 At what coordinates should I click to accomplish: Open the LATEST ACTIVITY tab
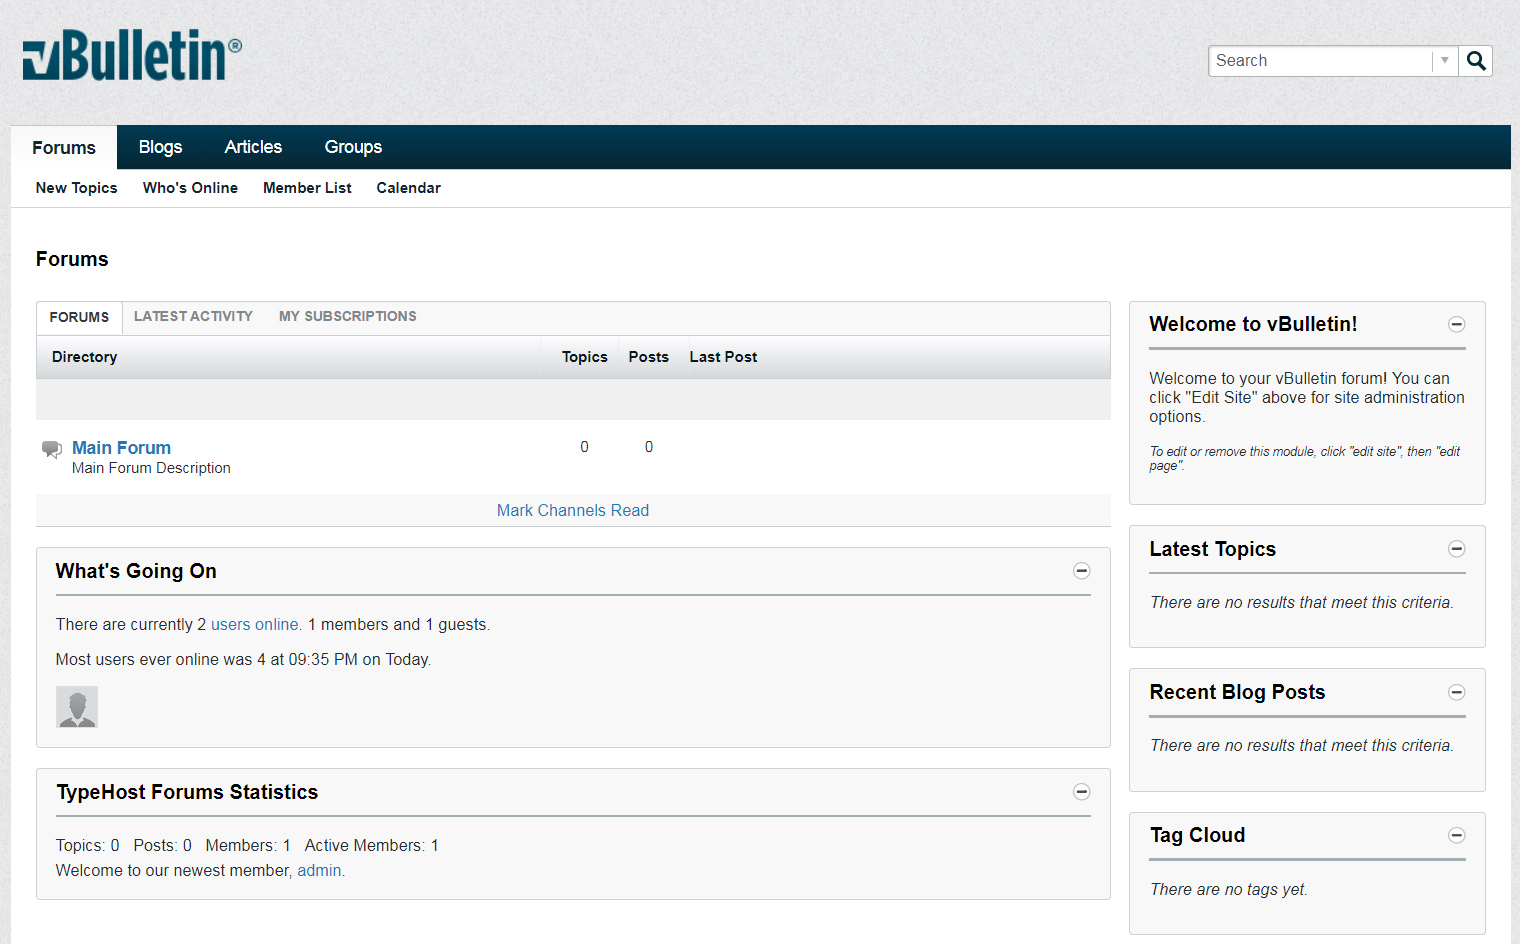[x=193, y=316]
